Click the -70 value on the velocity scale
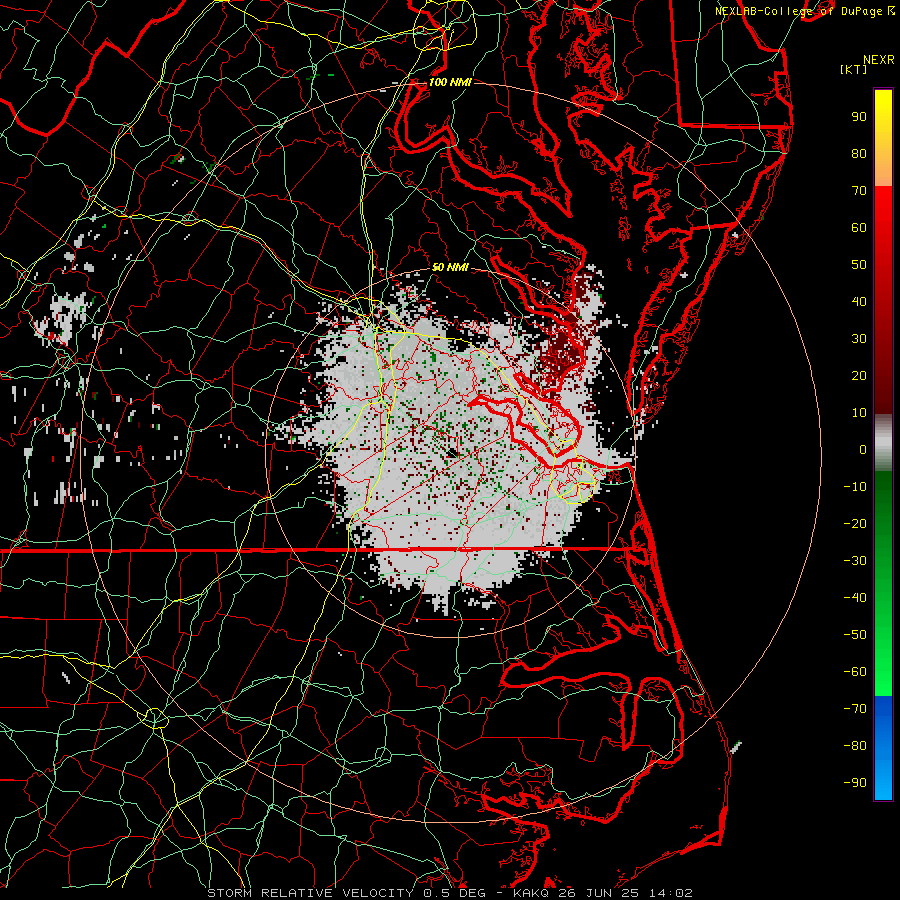 [x=855, y=709]
